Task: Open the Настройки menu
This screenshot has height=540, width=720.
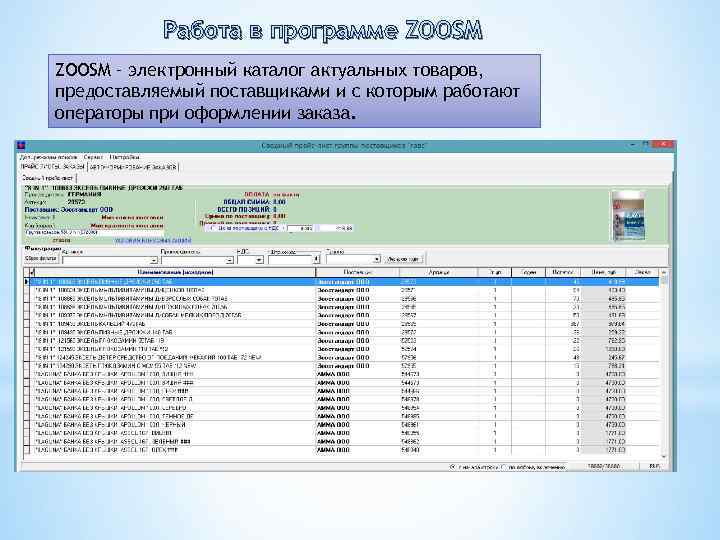Action: [x=124, y=157]
